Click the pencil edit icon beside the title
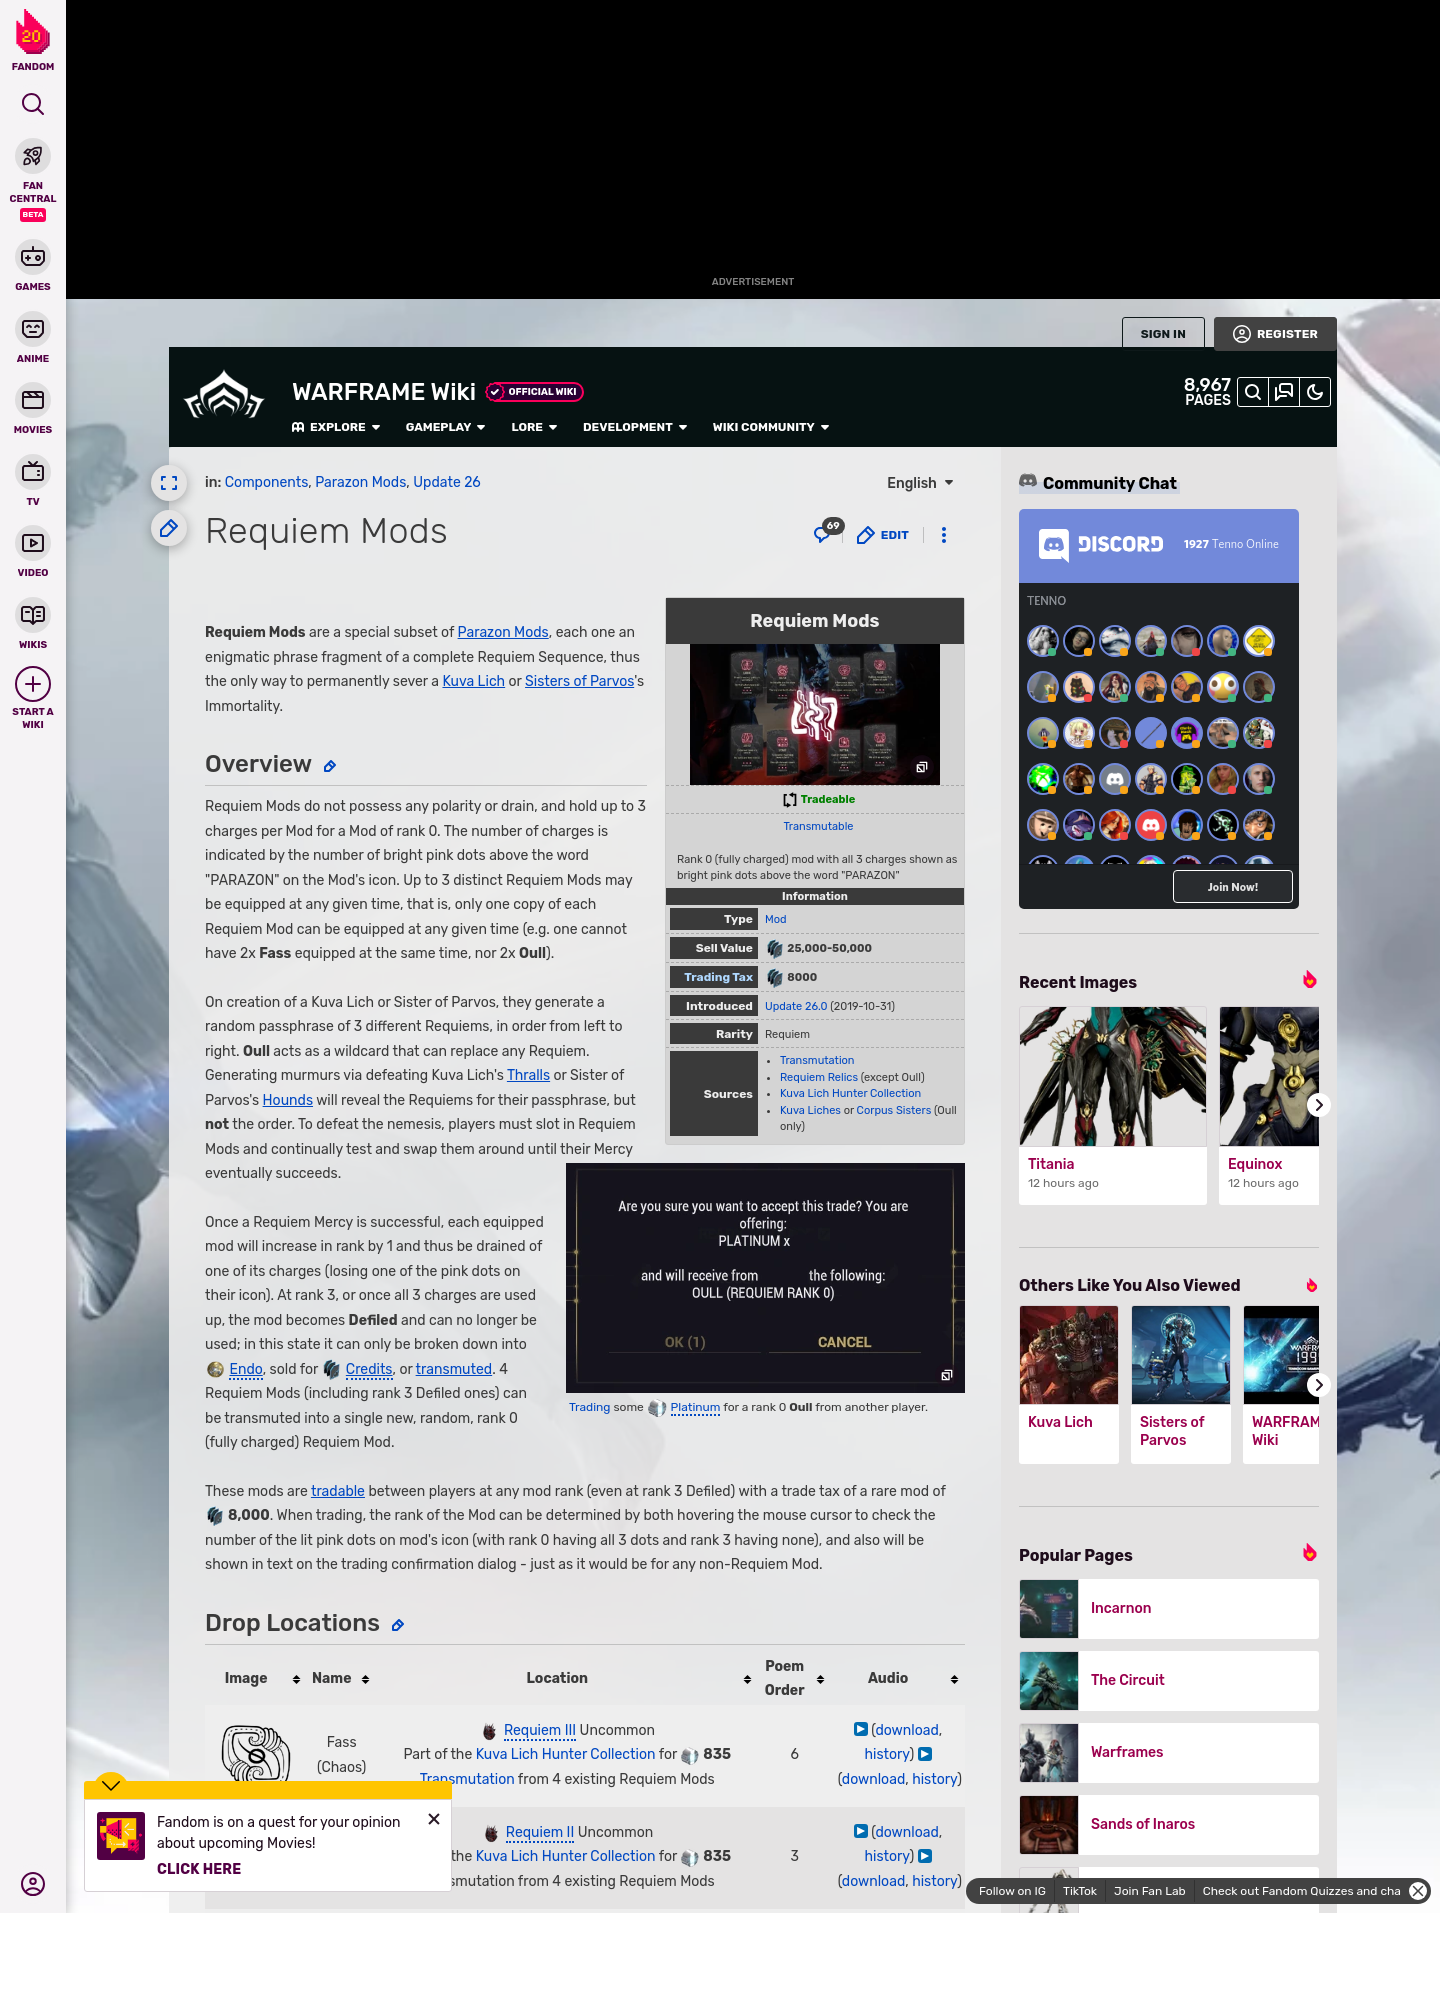The height and width of the screenshot is (2000, 1440). [169, 528]
